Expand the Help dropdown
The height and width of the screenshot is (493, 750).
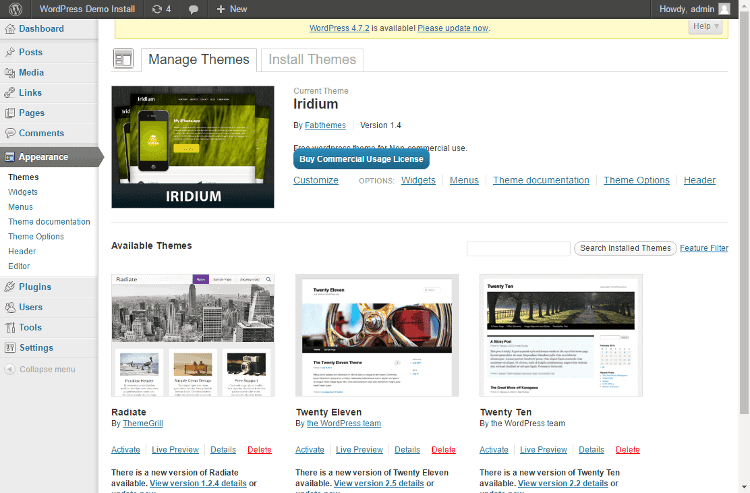(x=706, y=26)
